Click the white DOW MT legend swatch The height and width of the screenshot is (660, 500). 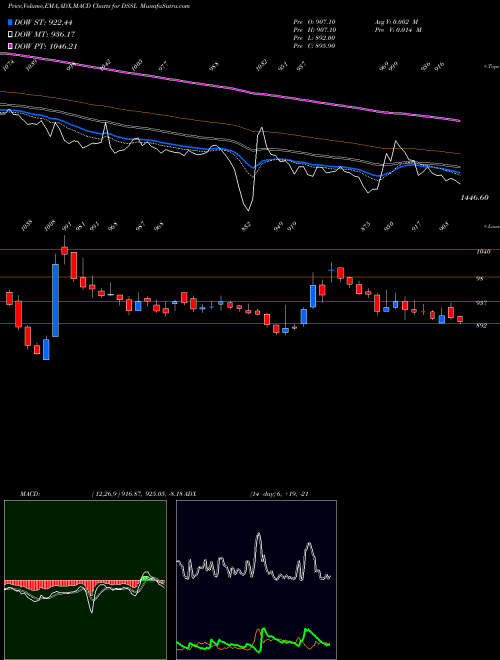click(10, 34)
